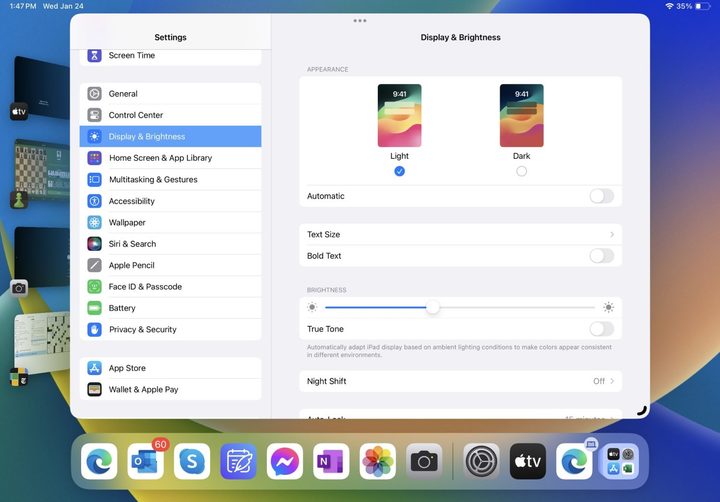Tap the three-dot multitasking button at top
This screenshot has width=720, height=502.
[x=360, y=21]
